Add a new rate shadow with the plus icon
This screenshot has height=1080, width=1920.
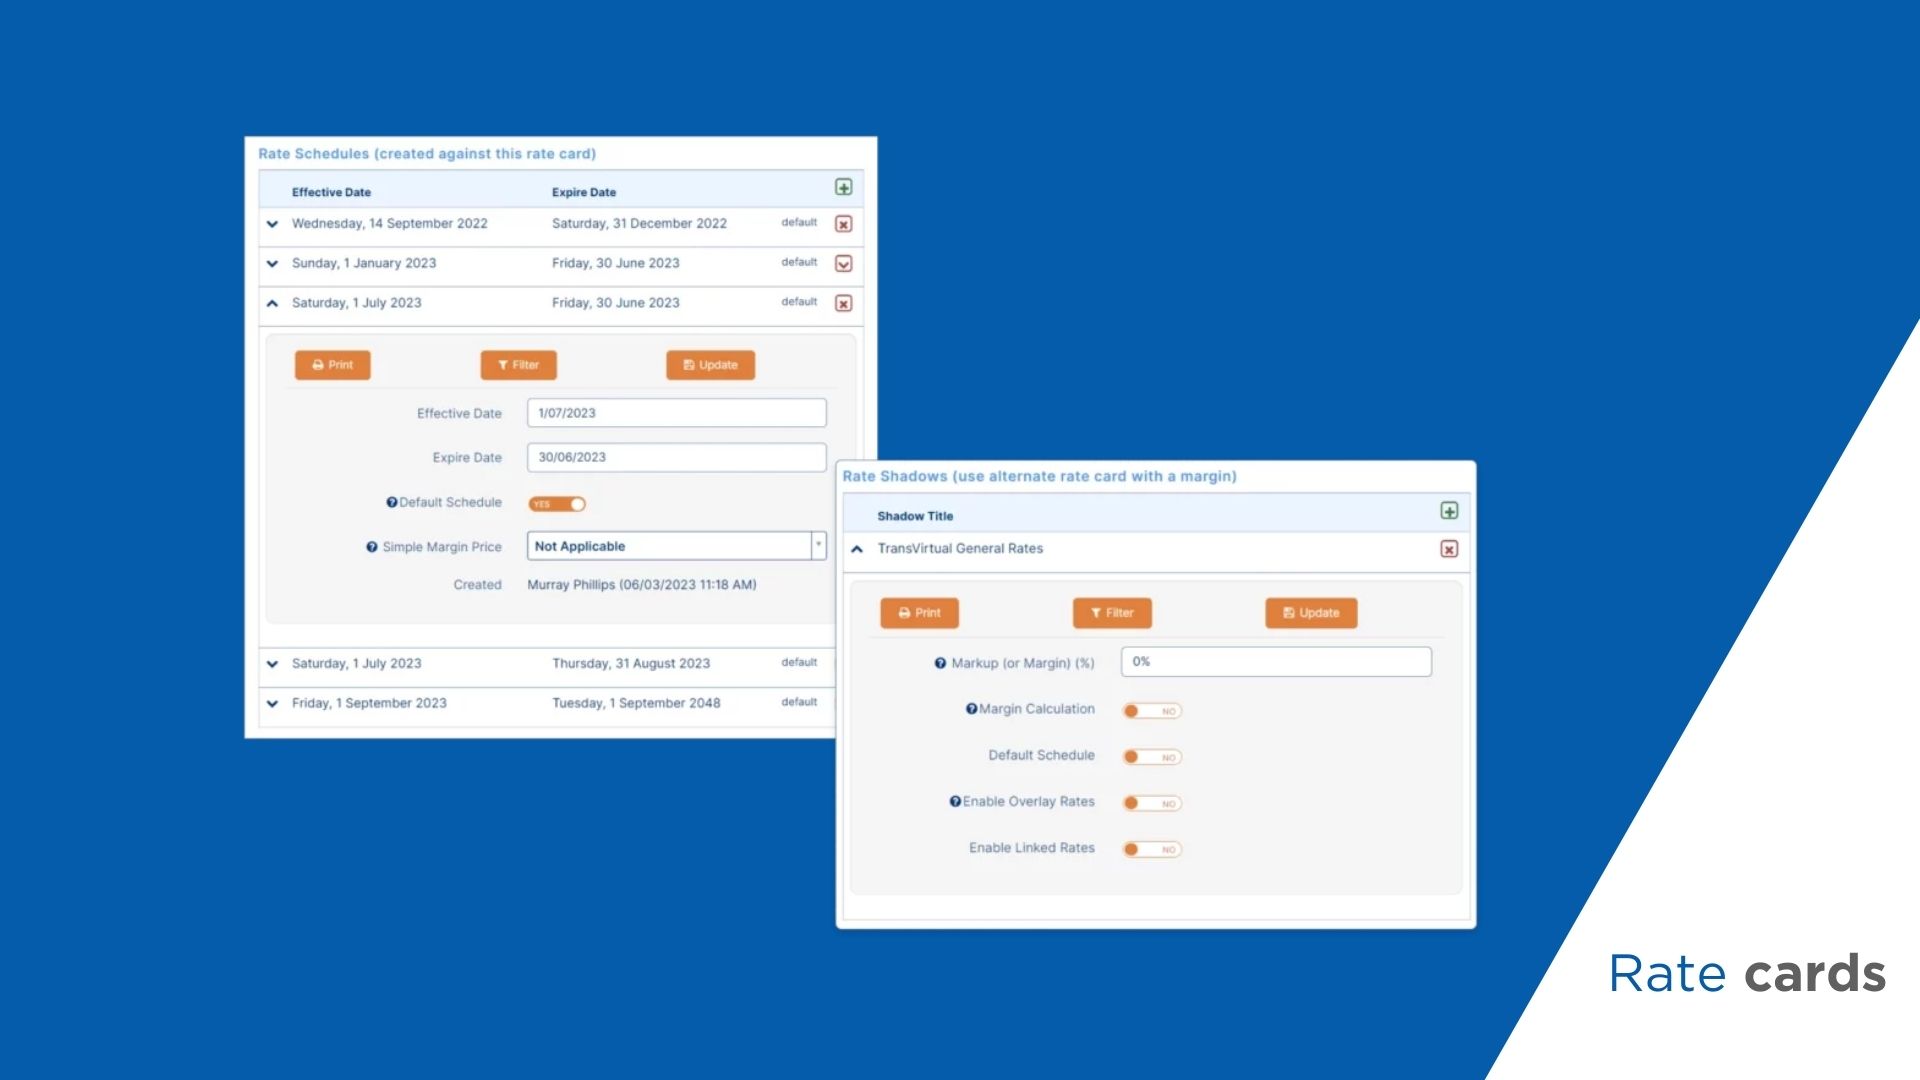(1449, 511)
